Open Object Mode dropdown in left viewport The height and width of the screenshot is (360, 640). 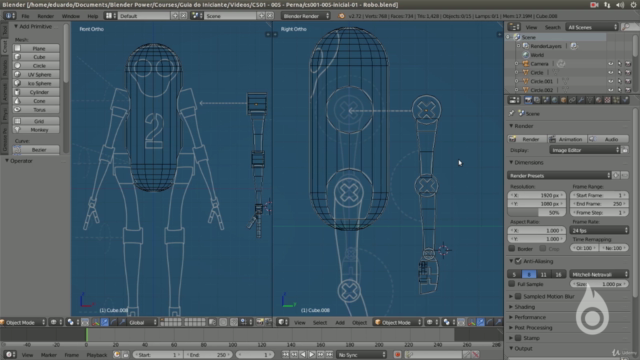click(x=23, y=322)
